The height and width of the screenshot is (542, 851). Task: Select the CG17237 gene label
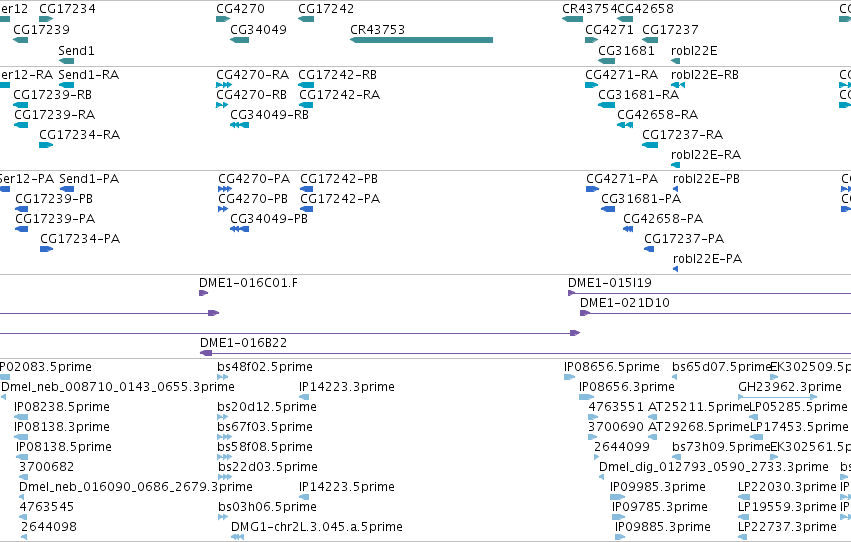pos(670,29)
